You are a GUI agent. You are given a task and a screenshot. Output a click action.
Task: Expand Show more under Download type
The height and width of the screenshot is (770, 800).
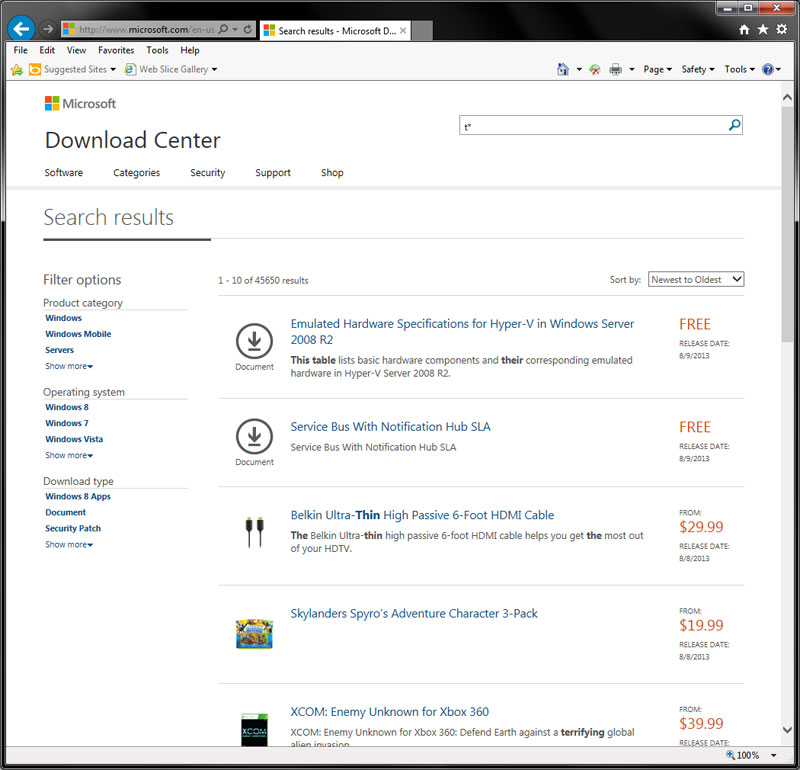(69, 544)
